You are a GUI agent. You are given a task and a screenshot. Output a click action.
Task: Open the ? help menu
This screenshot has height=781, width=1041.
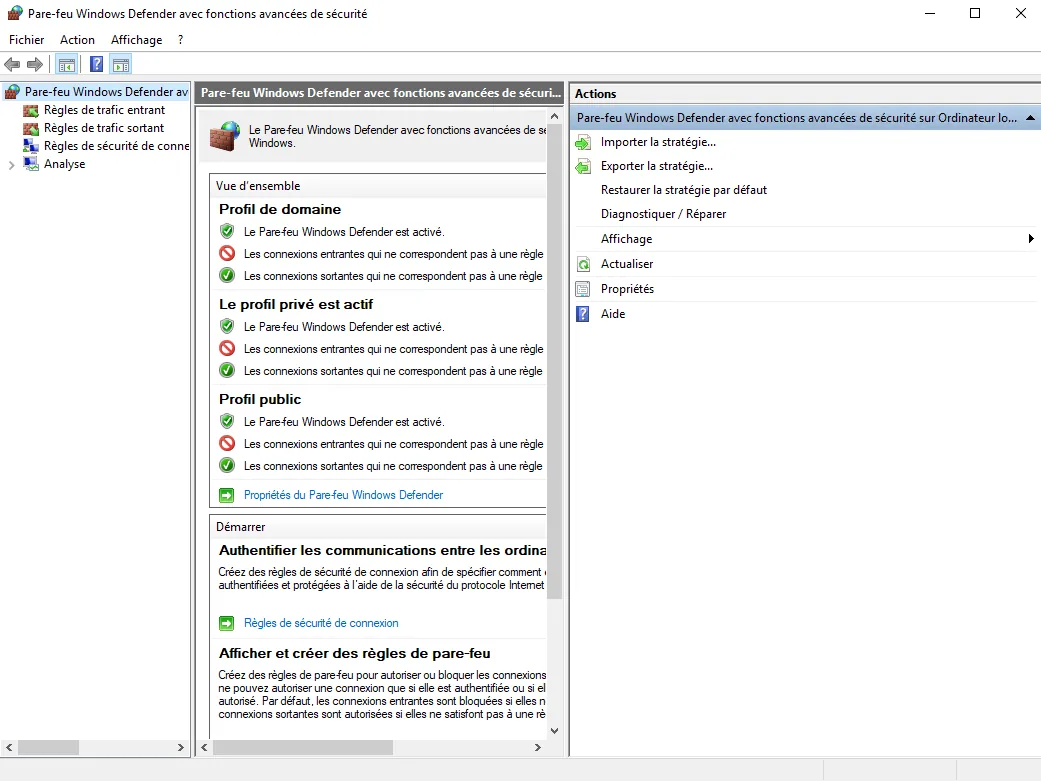tap(181, 40)
